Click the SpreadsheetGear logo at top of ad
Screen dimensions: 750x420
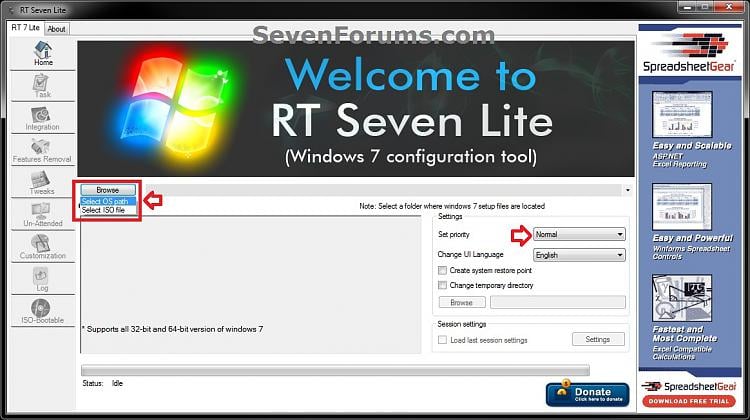pyautogui.click(x=689, y=53)
